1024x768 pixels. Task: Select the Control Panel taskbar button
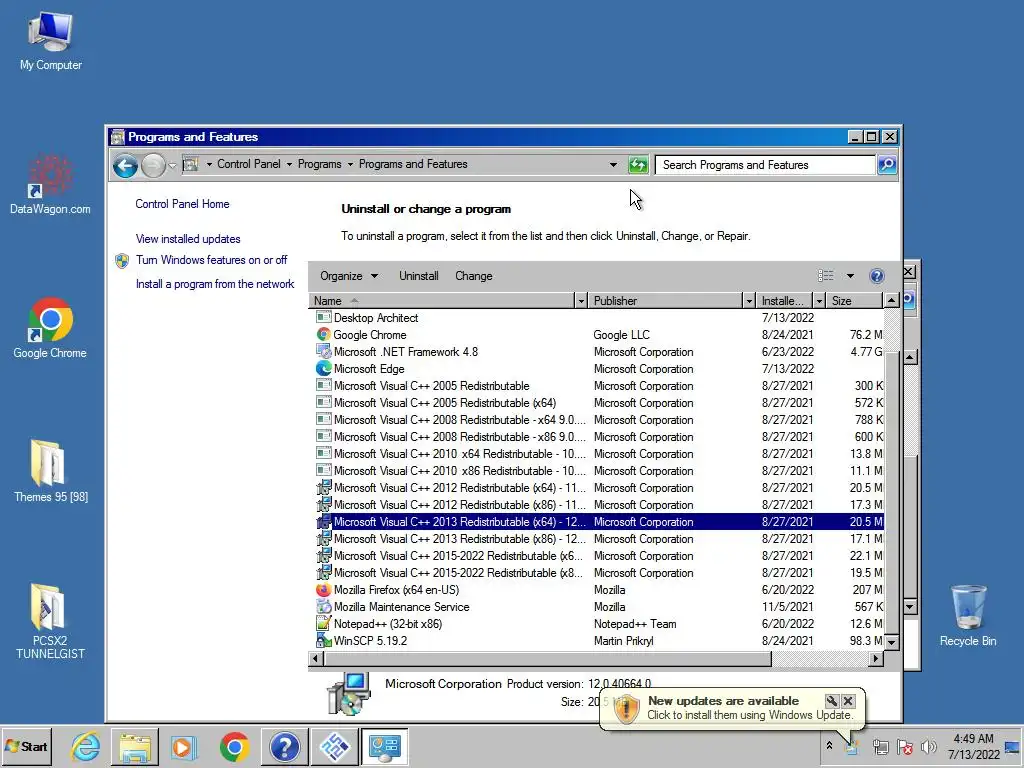385,746
